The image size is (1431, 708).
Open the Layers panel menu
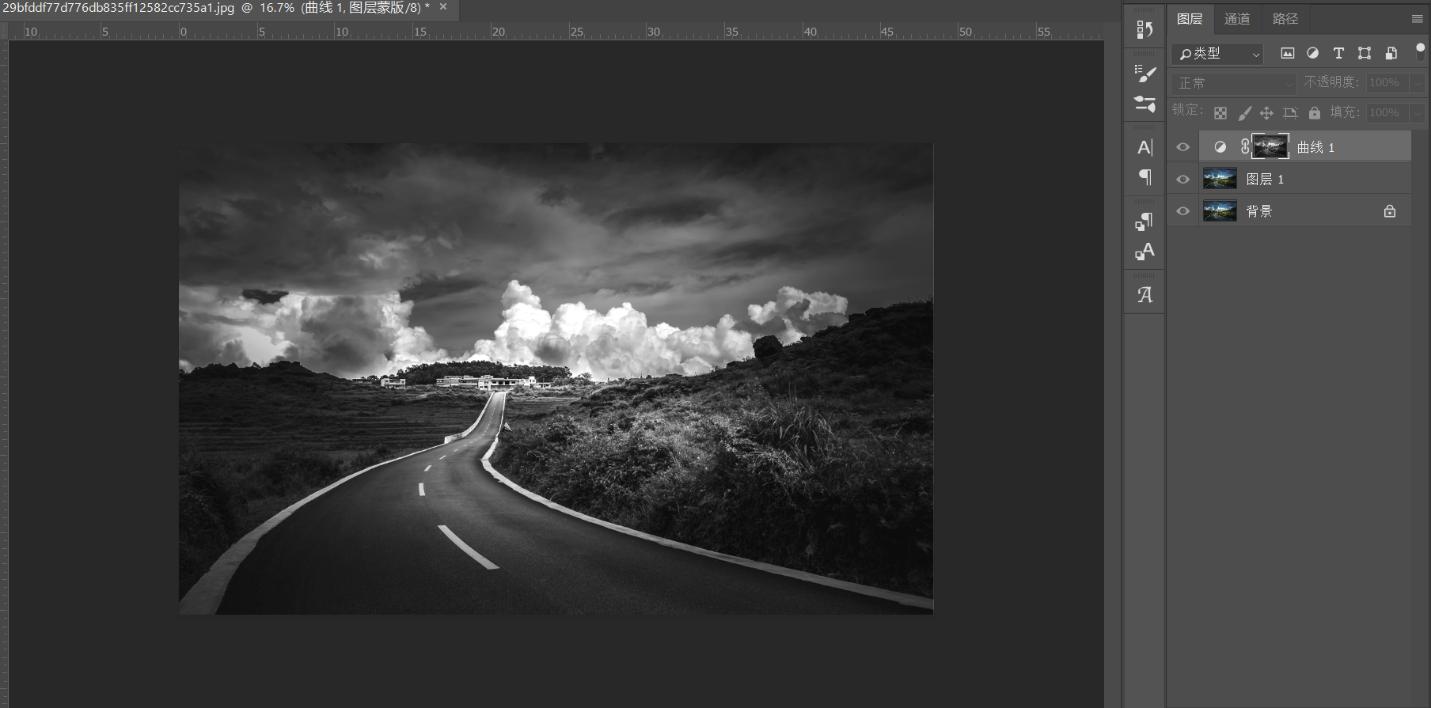1417,18
